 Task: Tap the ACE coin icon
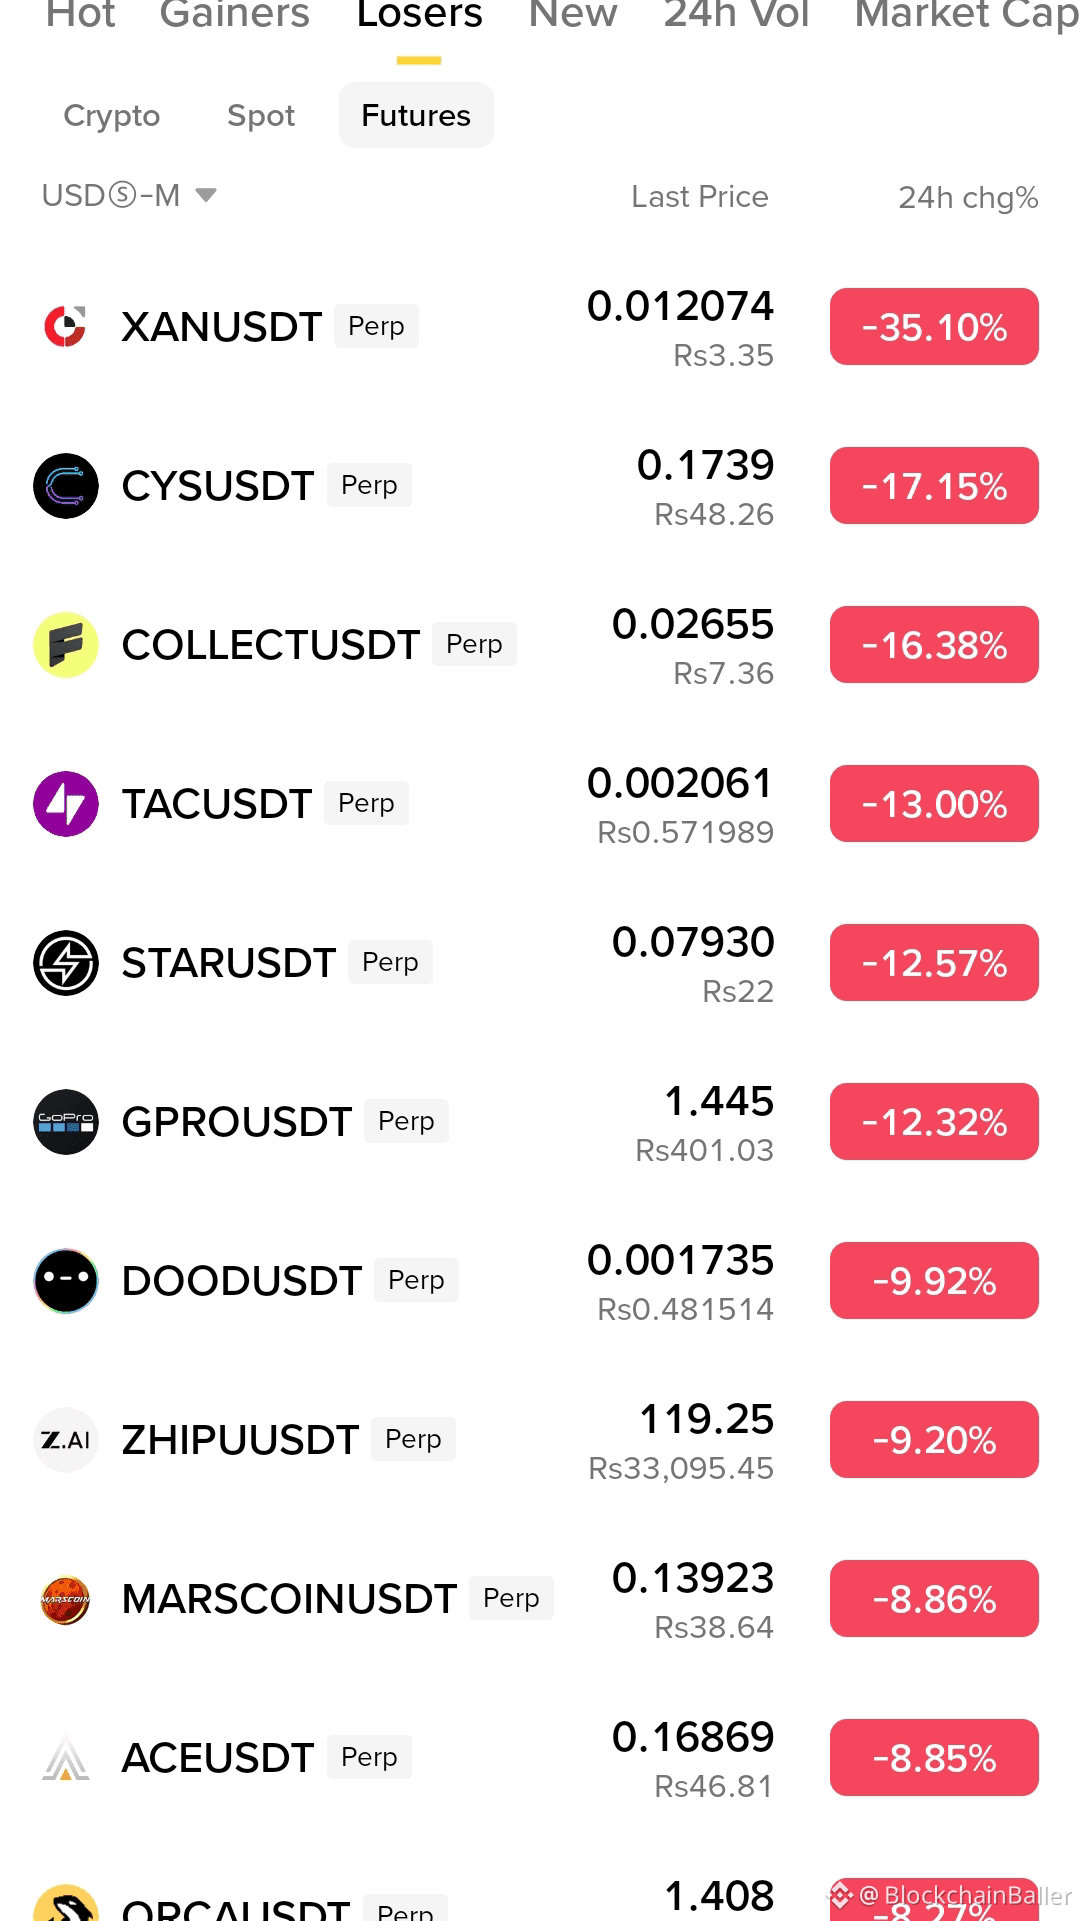point(66,1758)
